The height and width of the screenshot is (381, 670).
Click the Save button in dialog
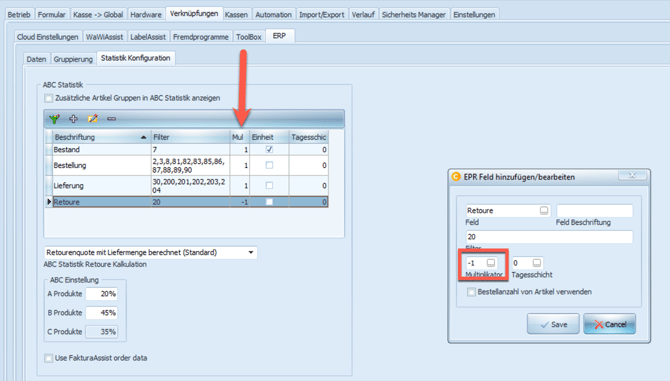[x=553, y=324]
